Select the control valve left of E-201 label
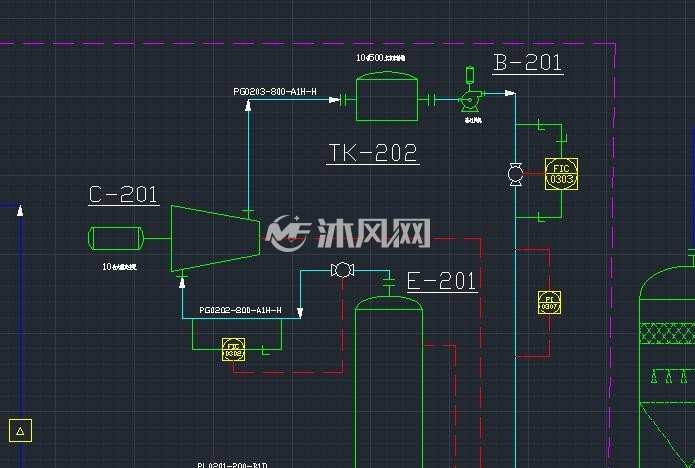The width and height of the screenshot is (695, 468). [342, 270]
